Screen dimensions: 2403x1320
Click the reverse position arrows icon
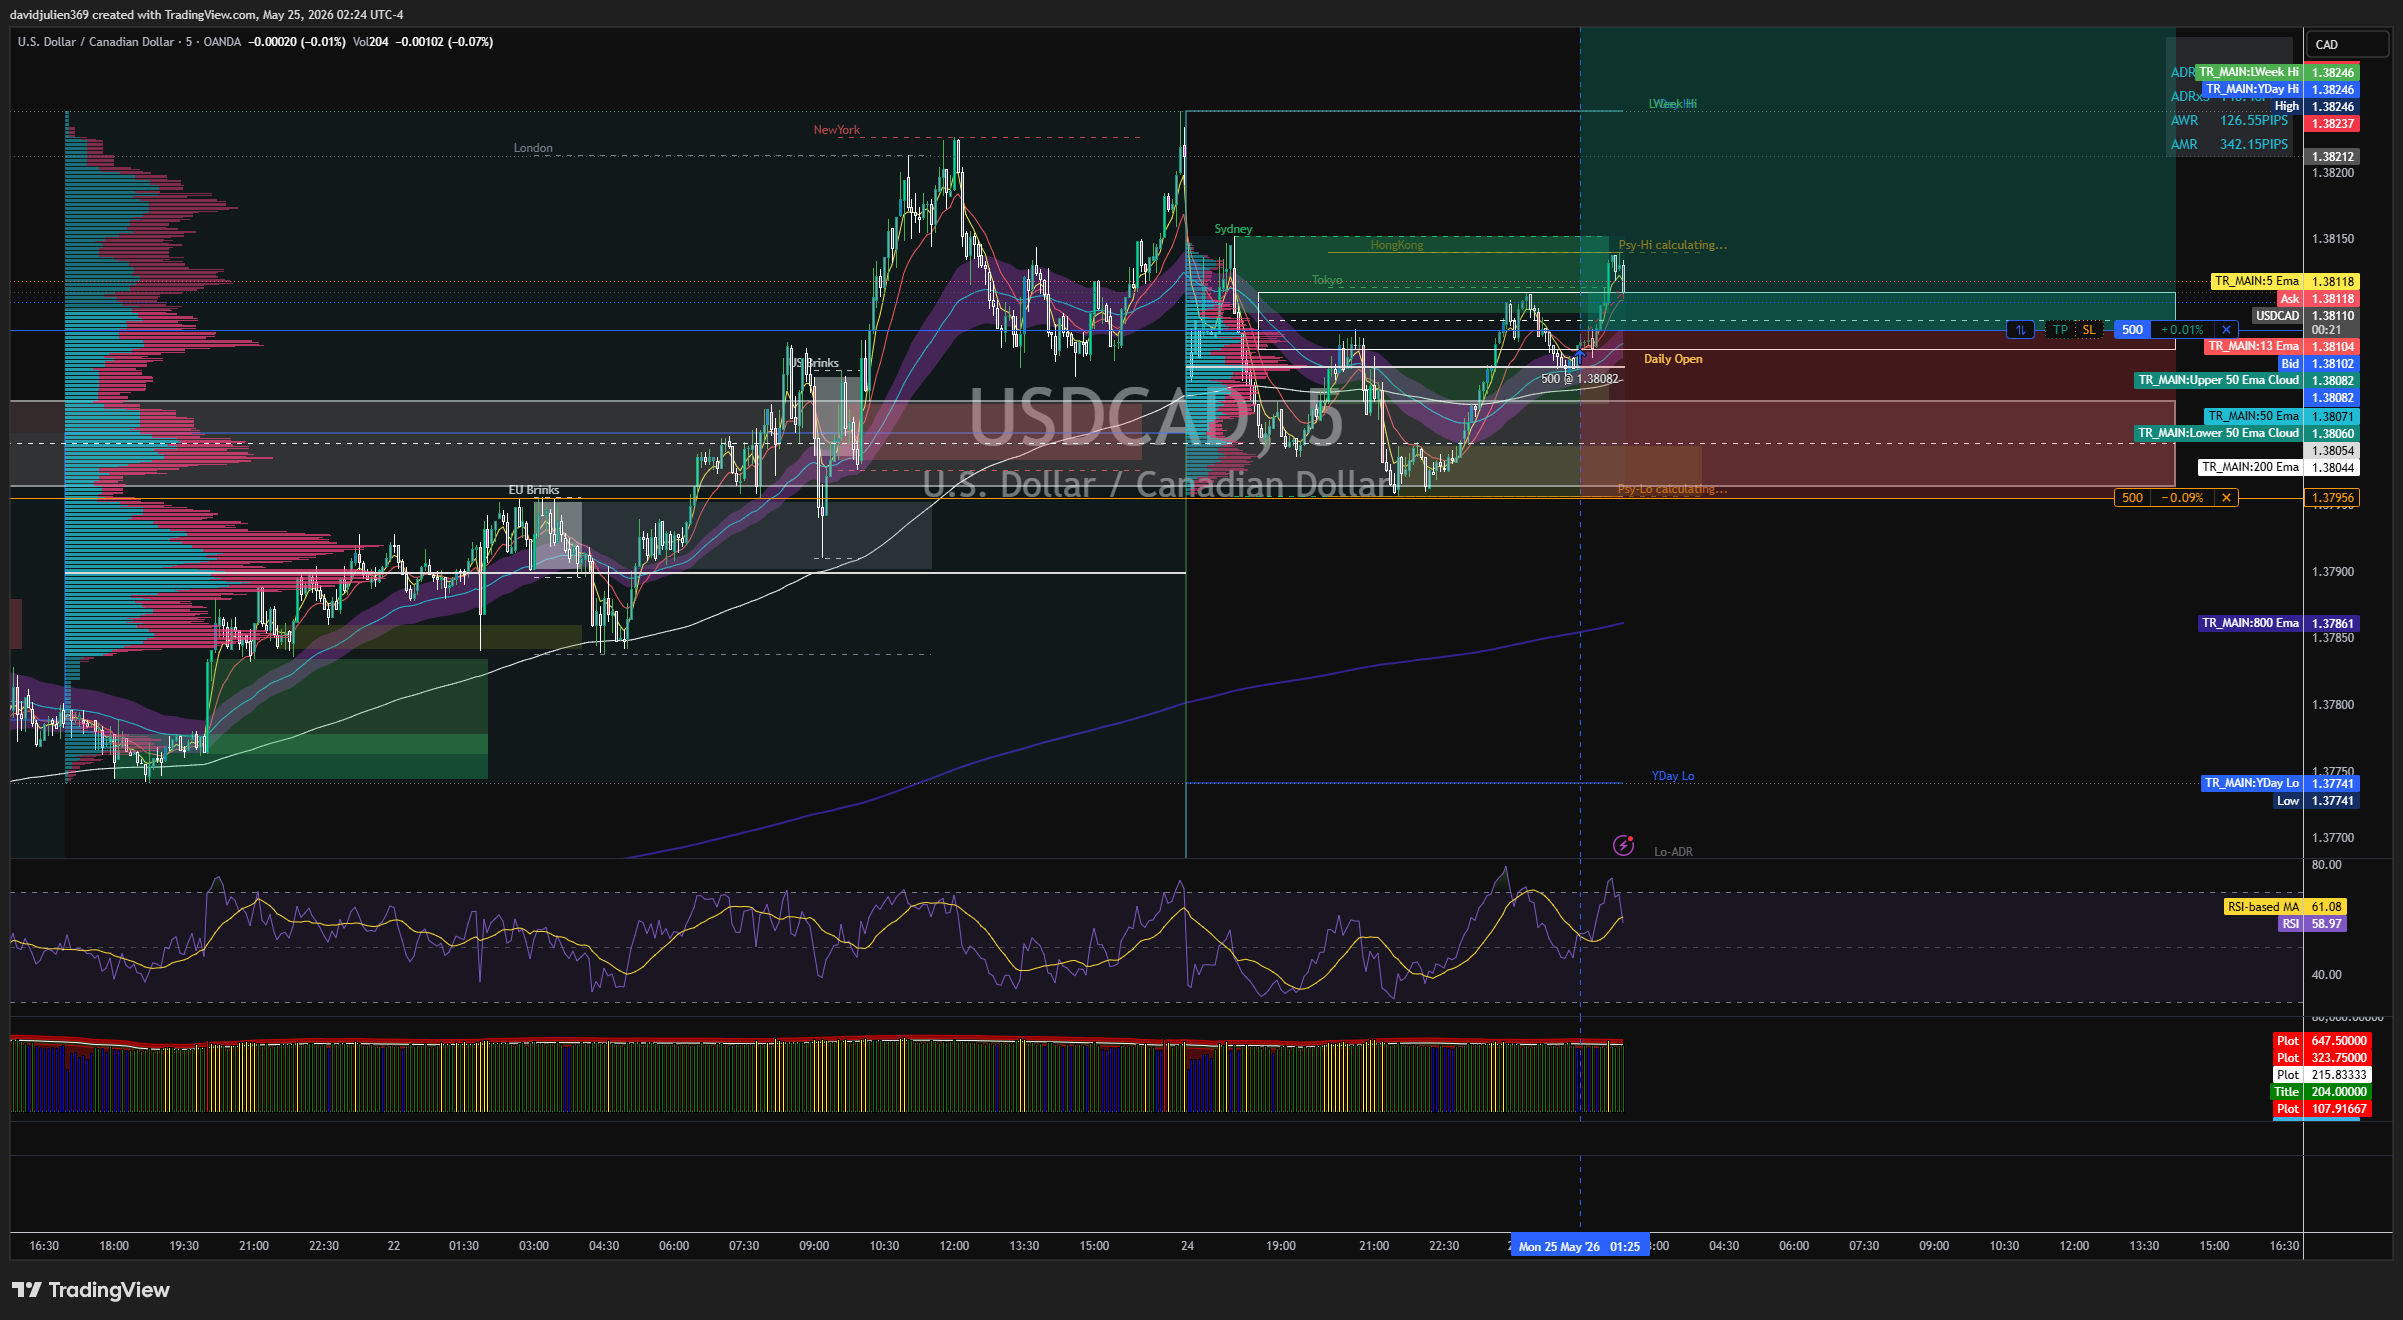tap(2020, 330)
